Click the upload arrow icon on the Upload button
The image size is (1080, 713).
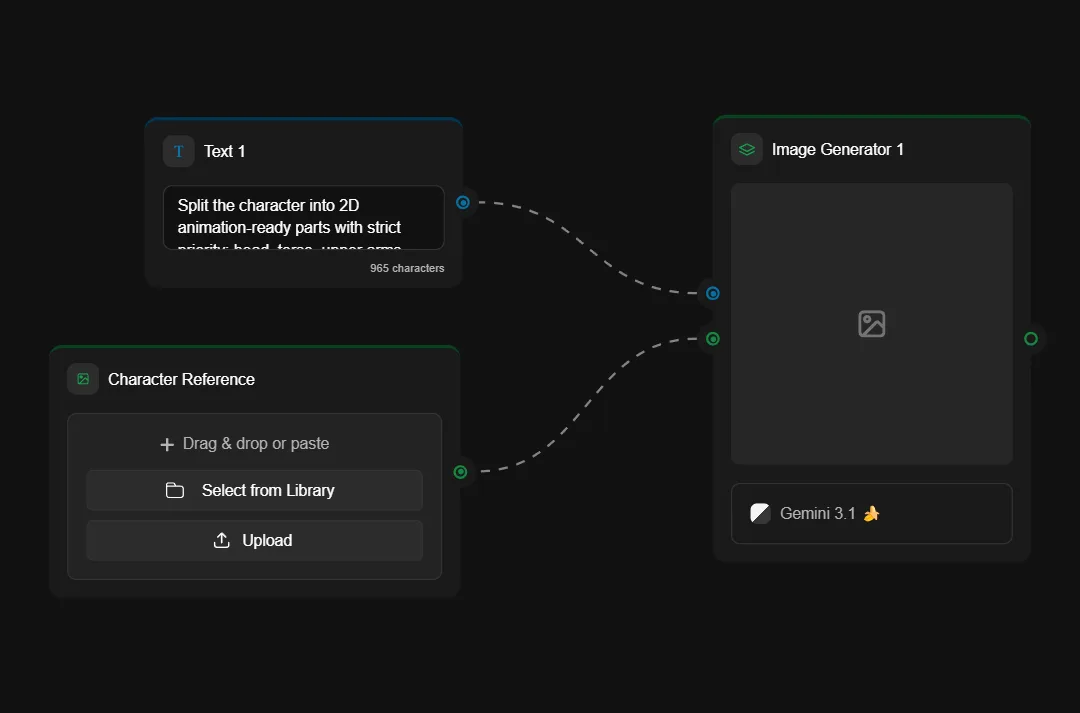pyautogui.click(x=220, y=540)
